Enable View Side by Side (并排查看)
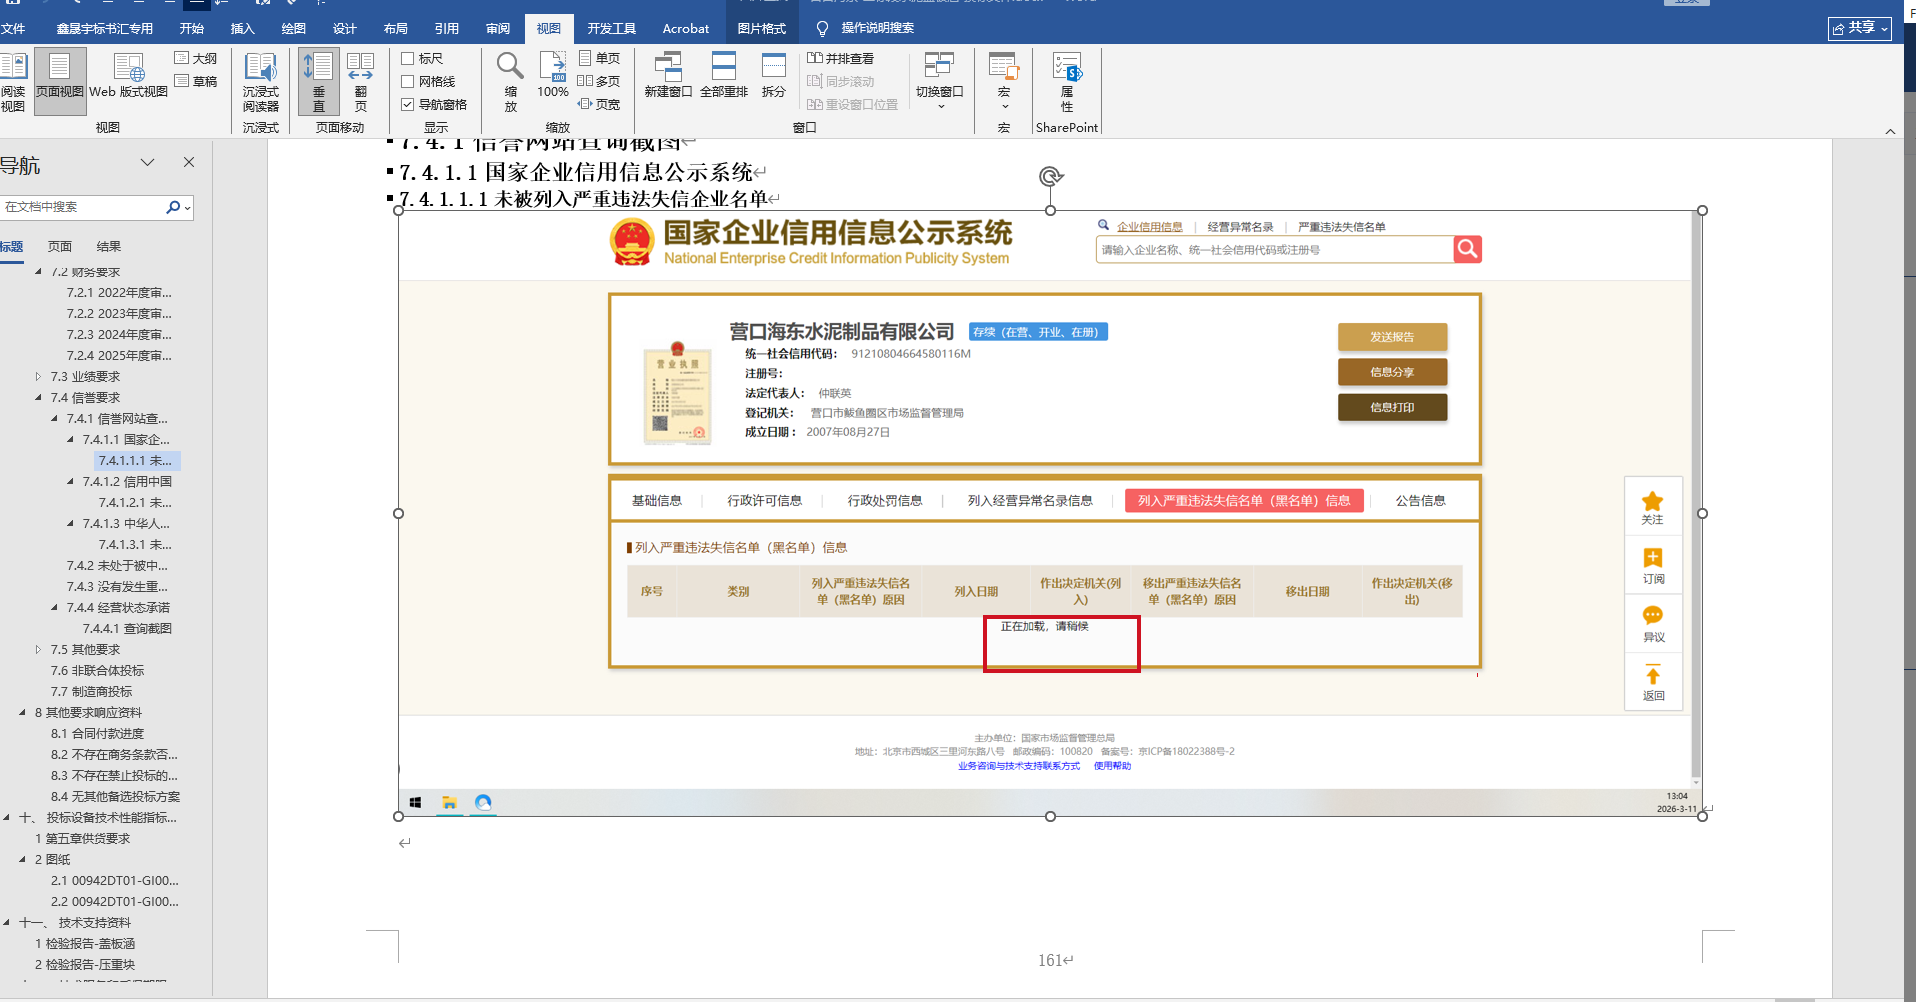This screenshot has height=1002, width=1916. point(841,59)
